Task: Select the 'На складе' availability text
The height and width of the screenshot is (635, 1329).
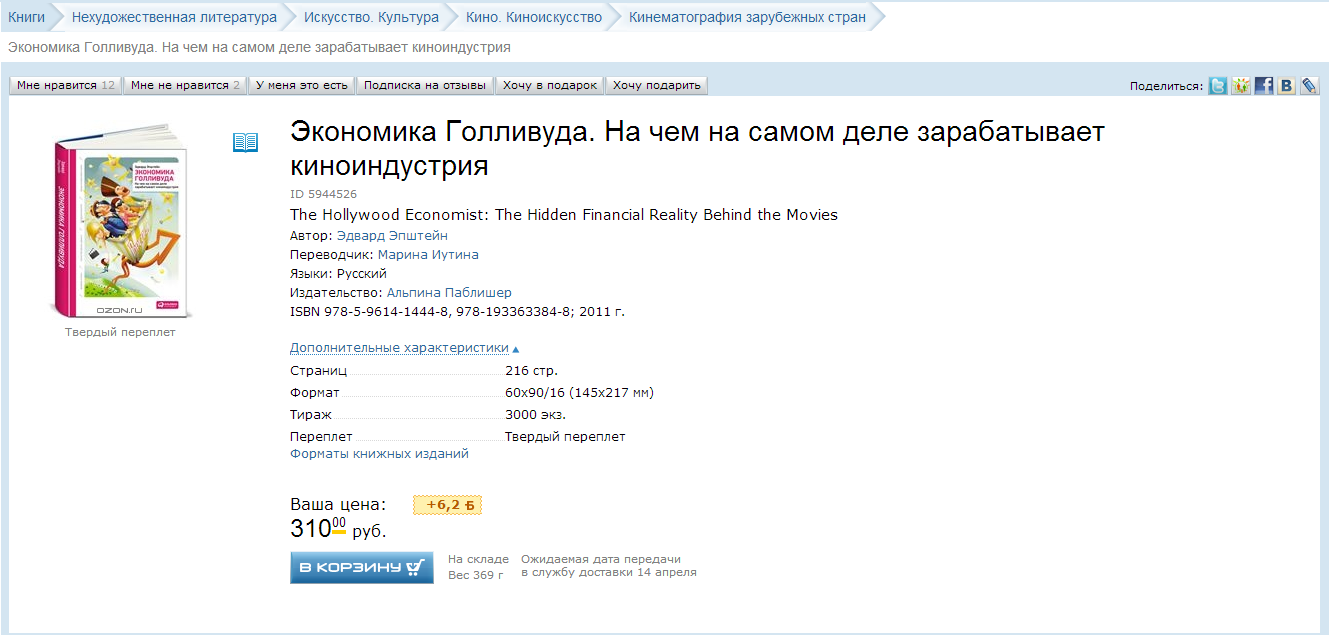Action: [x=478, y=560]
